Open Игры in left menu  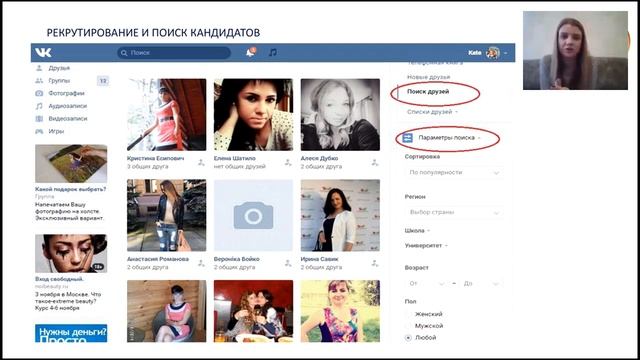56,131
